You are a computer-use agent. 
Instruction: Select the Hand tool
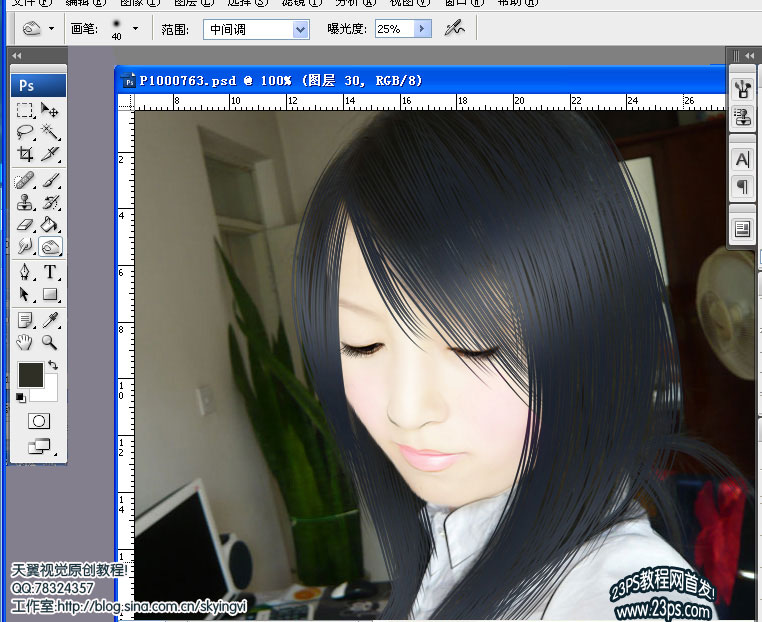coord(25,342)
